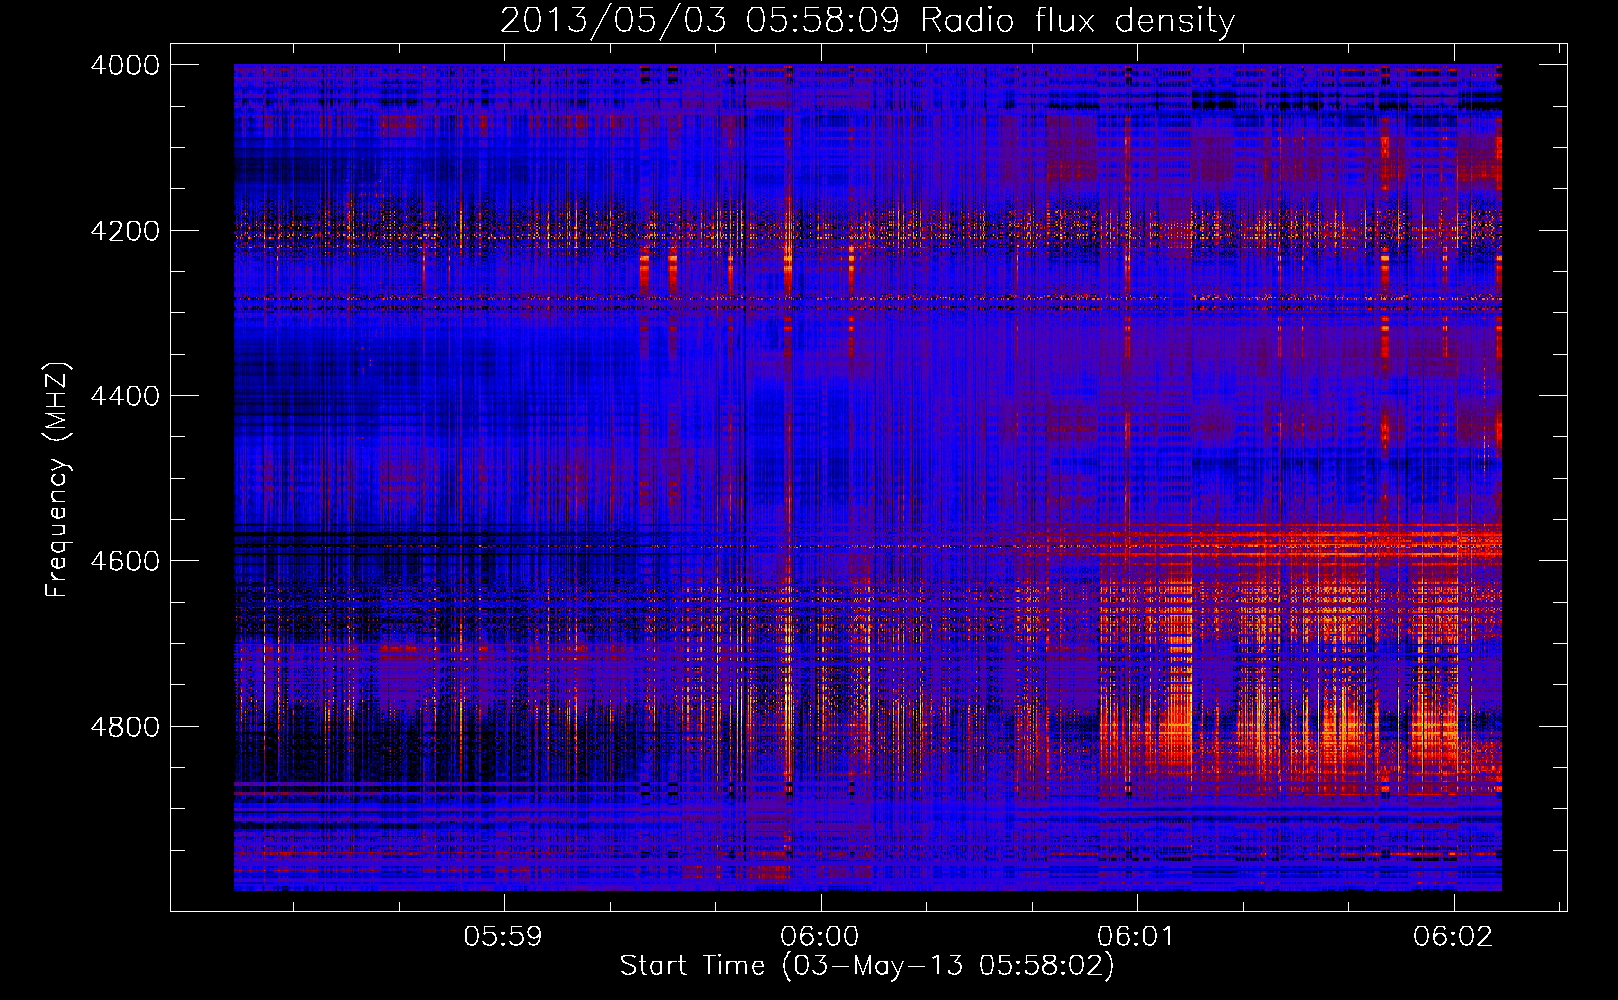Click the 05:59 time tick label
Screen dimensions: 1618x1000
coord(503,936)
